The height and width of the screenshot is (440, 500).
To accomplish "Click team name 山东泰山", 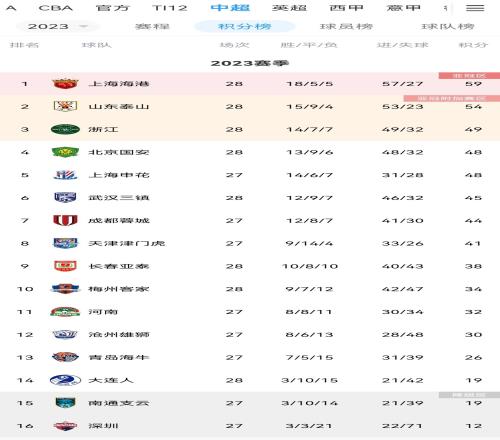I will [119, 106].
